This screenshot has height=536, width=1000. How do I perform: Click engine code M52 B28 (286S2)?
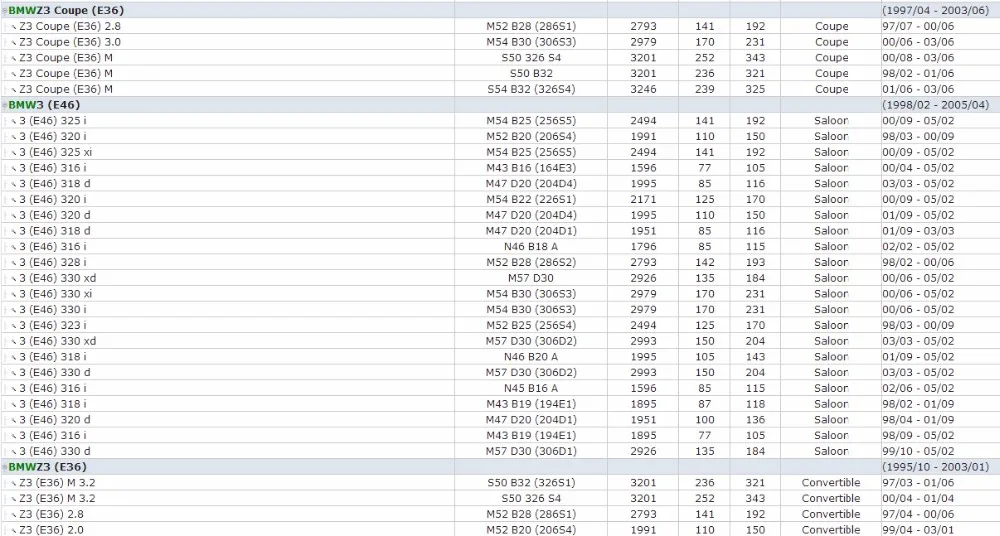click(x=531, y=262)
